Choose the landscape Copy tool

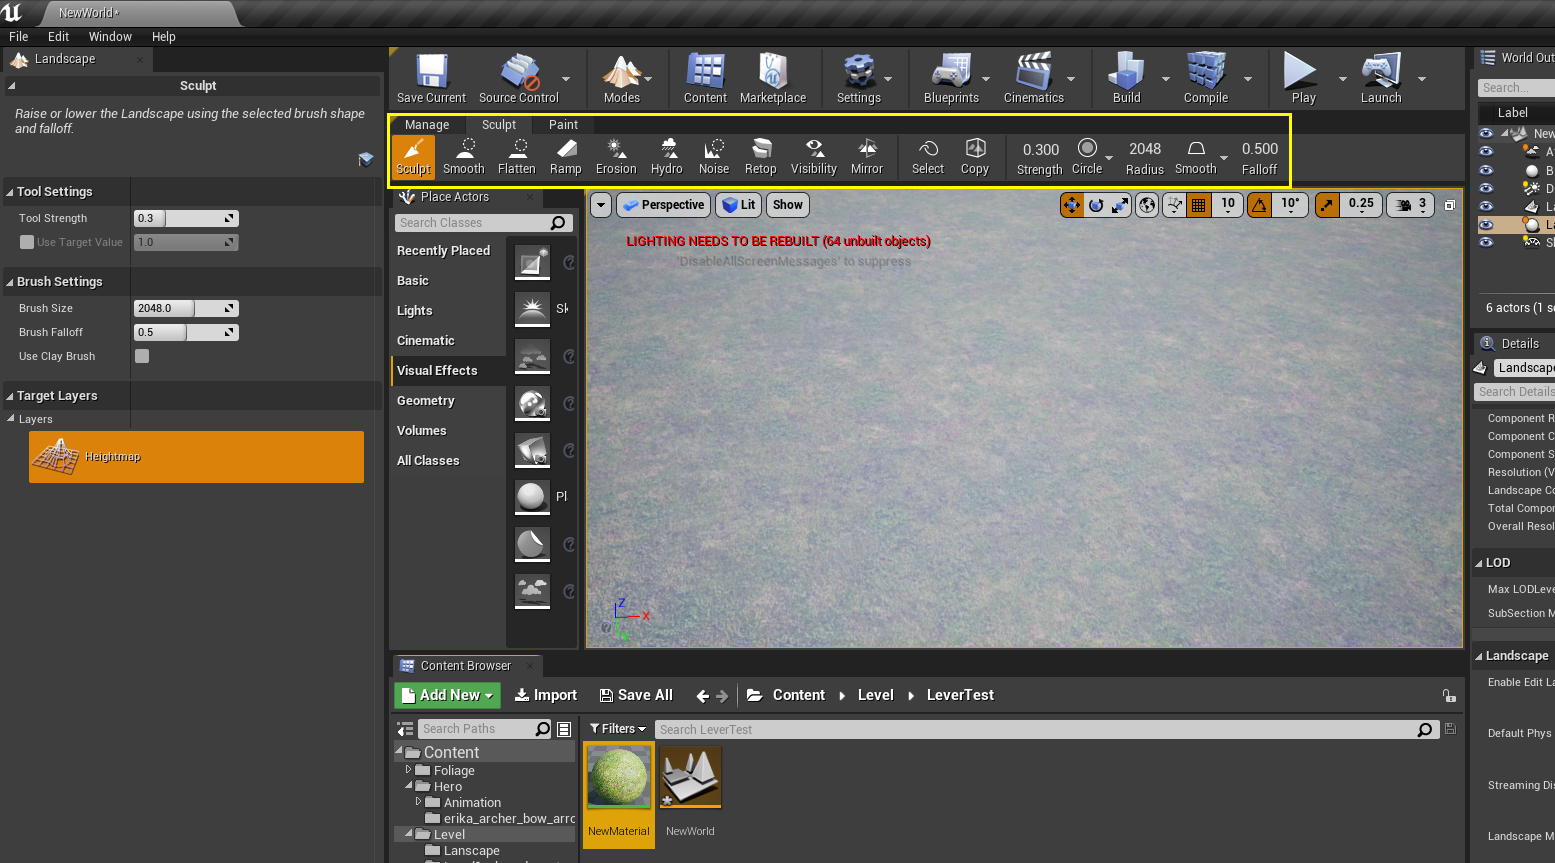tap(975, 158)
